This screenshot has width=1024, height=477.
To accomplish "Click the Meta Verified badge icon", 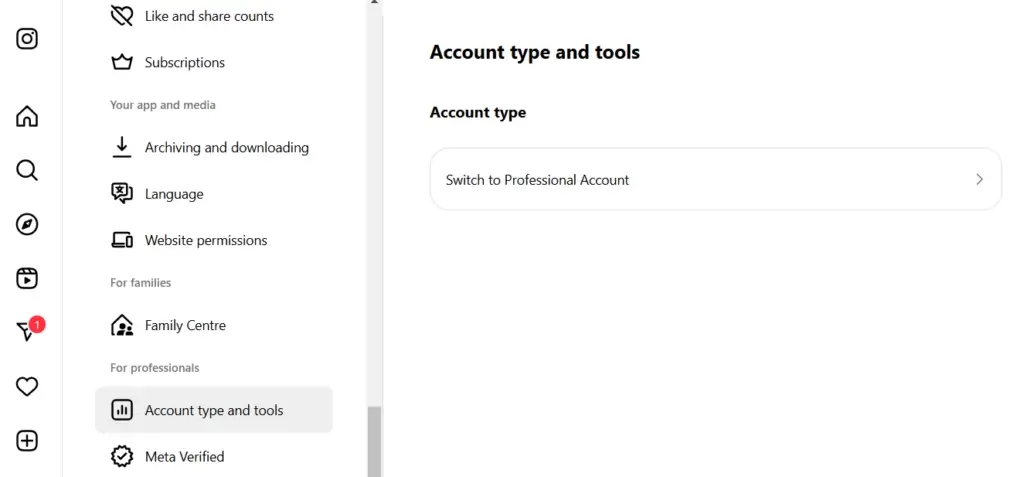I will click(x=122, y=457).
